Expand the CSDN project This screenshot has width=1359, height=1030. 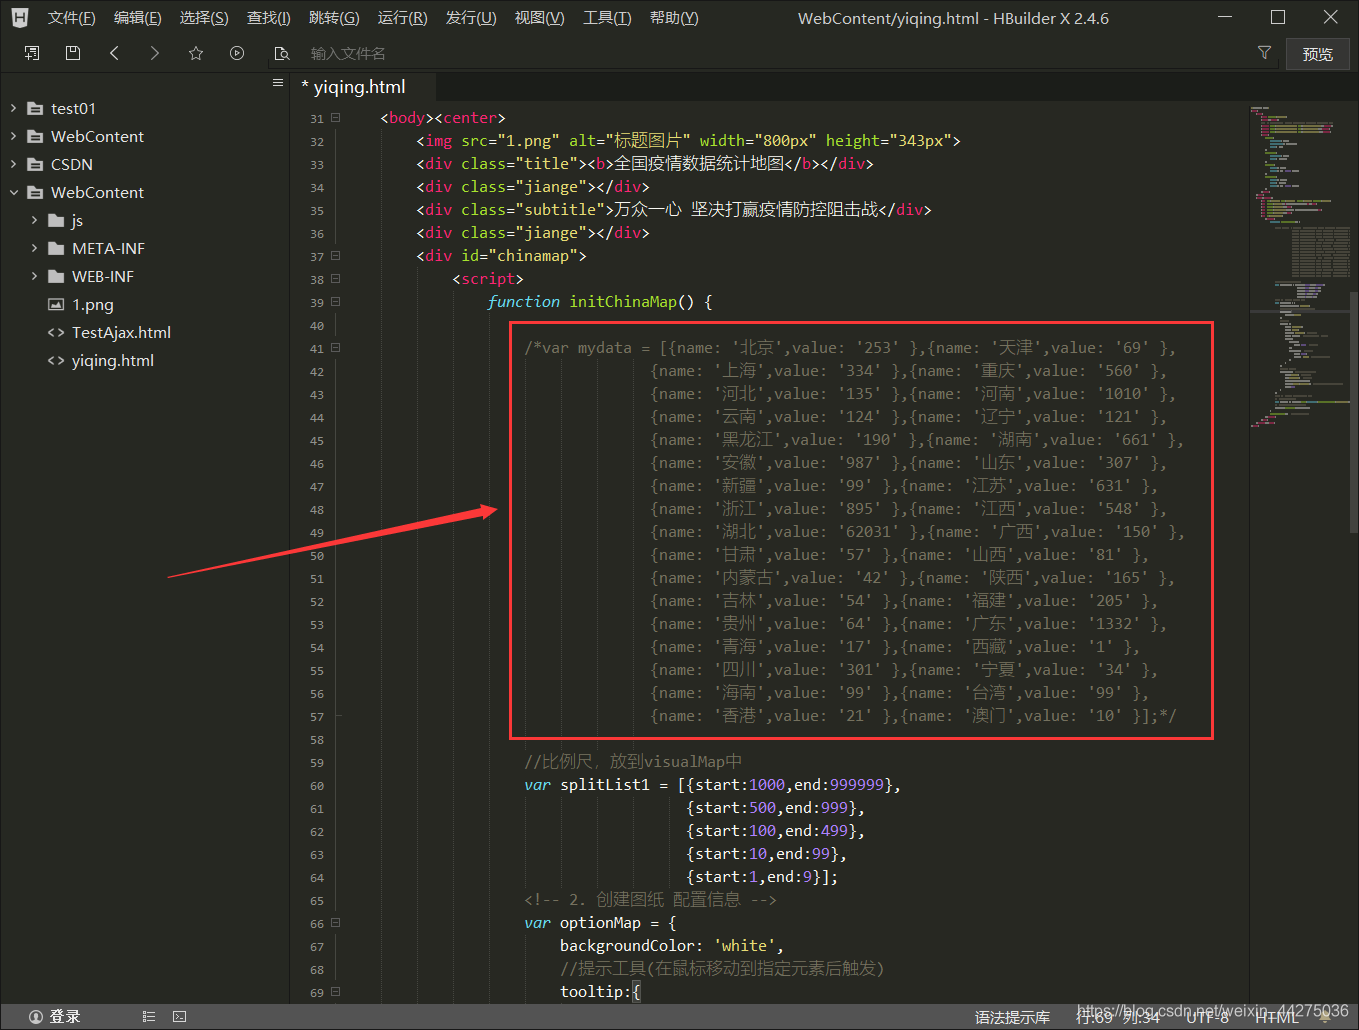[13, 164]
